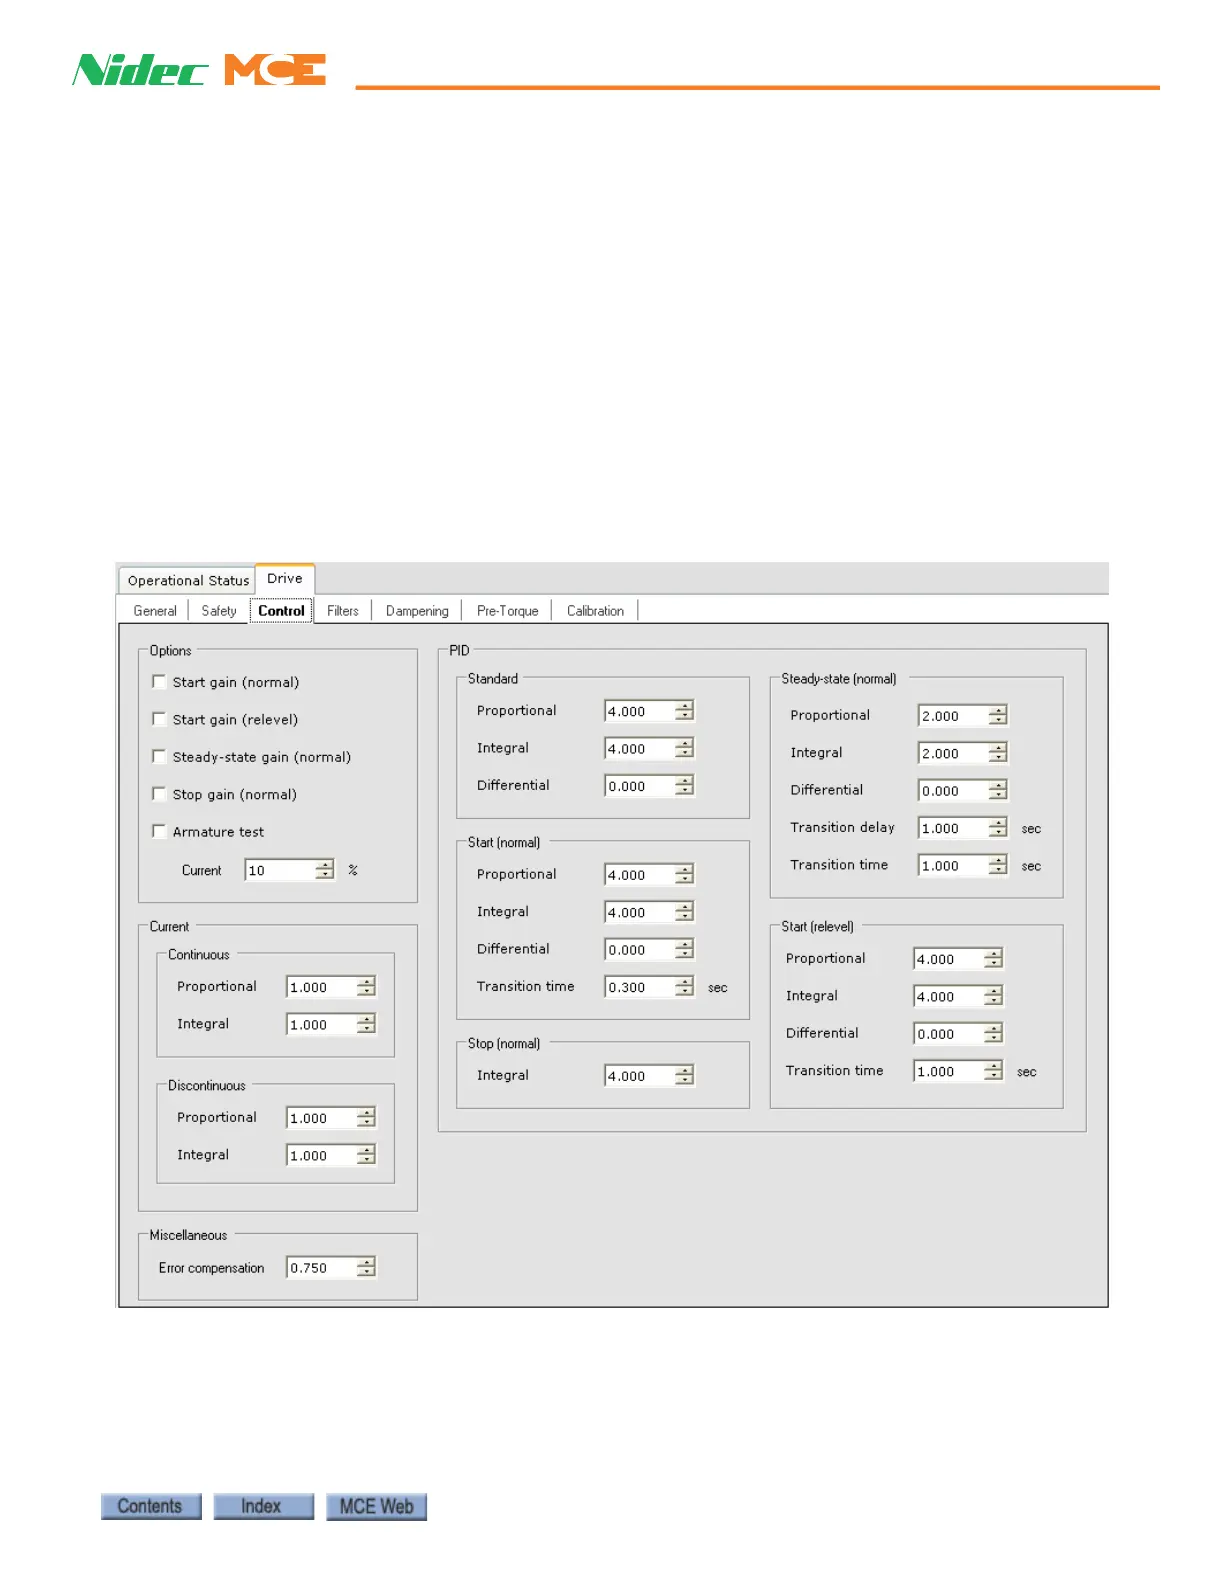Check the Armature test box

pos(159,832)
